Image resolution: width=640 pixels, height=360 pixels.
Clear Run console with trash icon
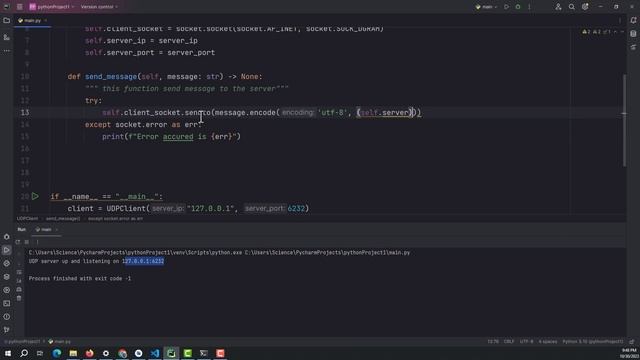[19, 298]
